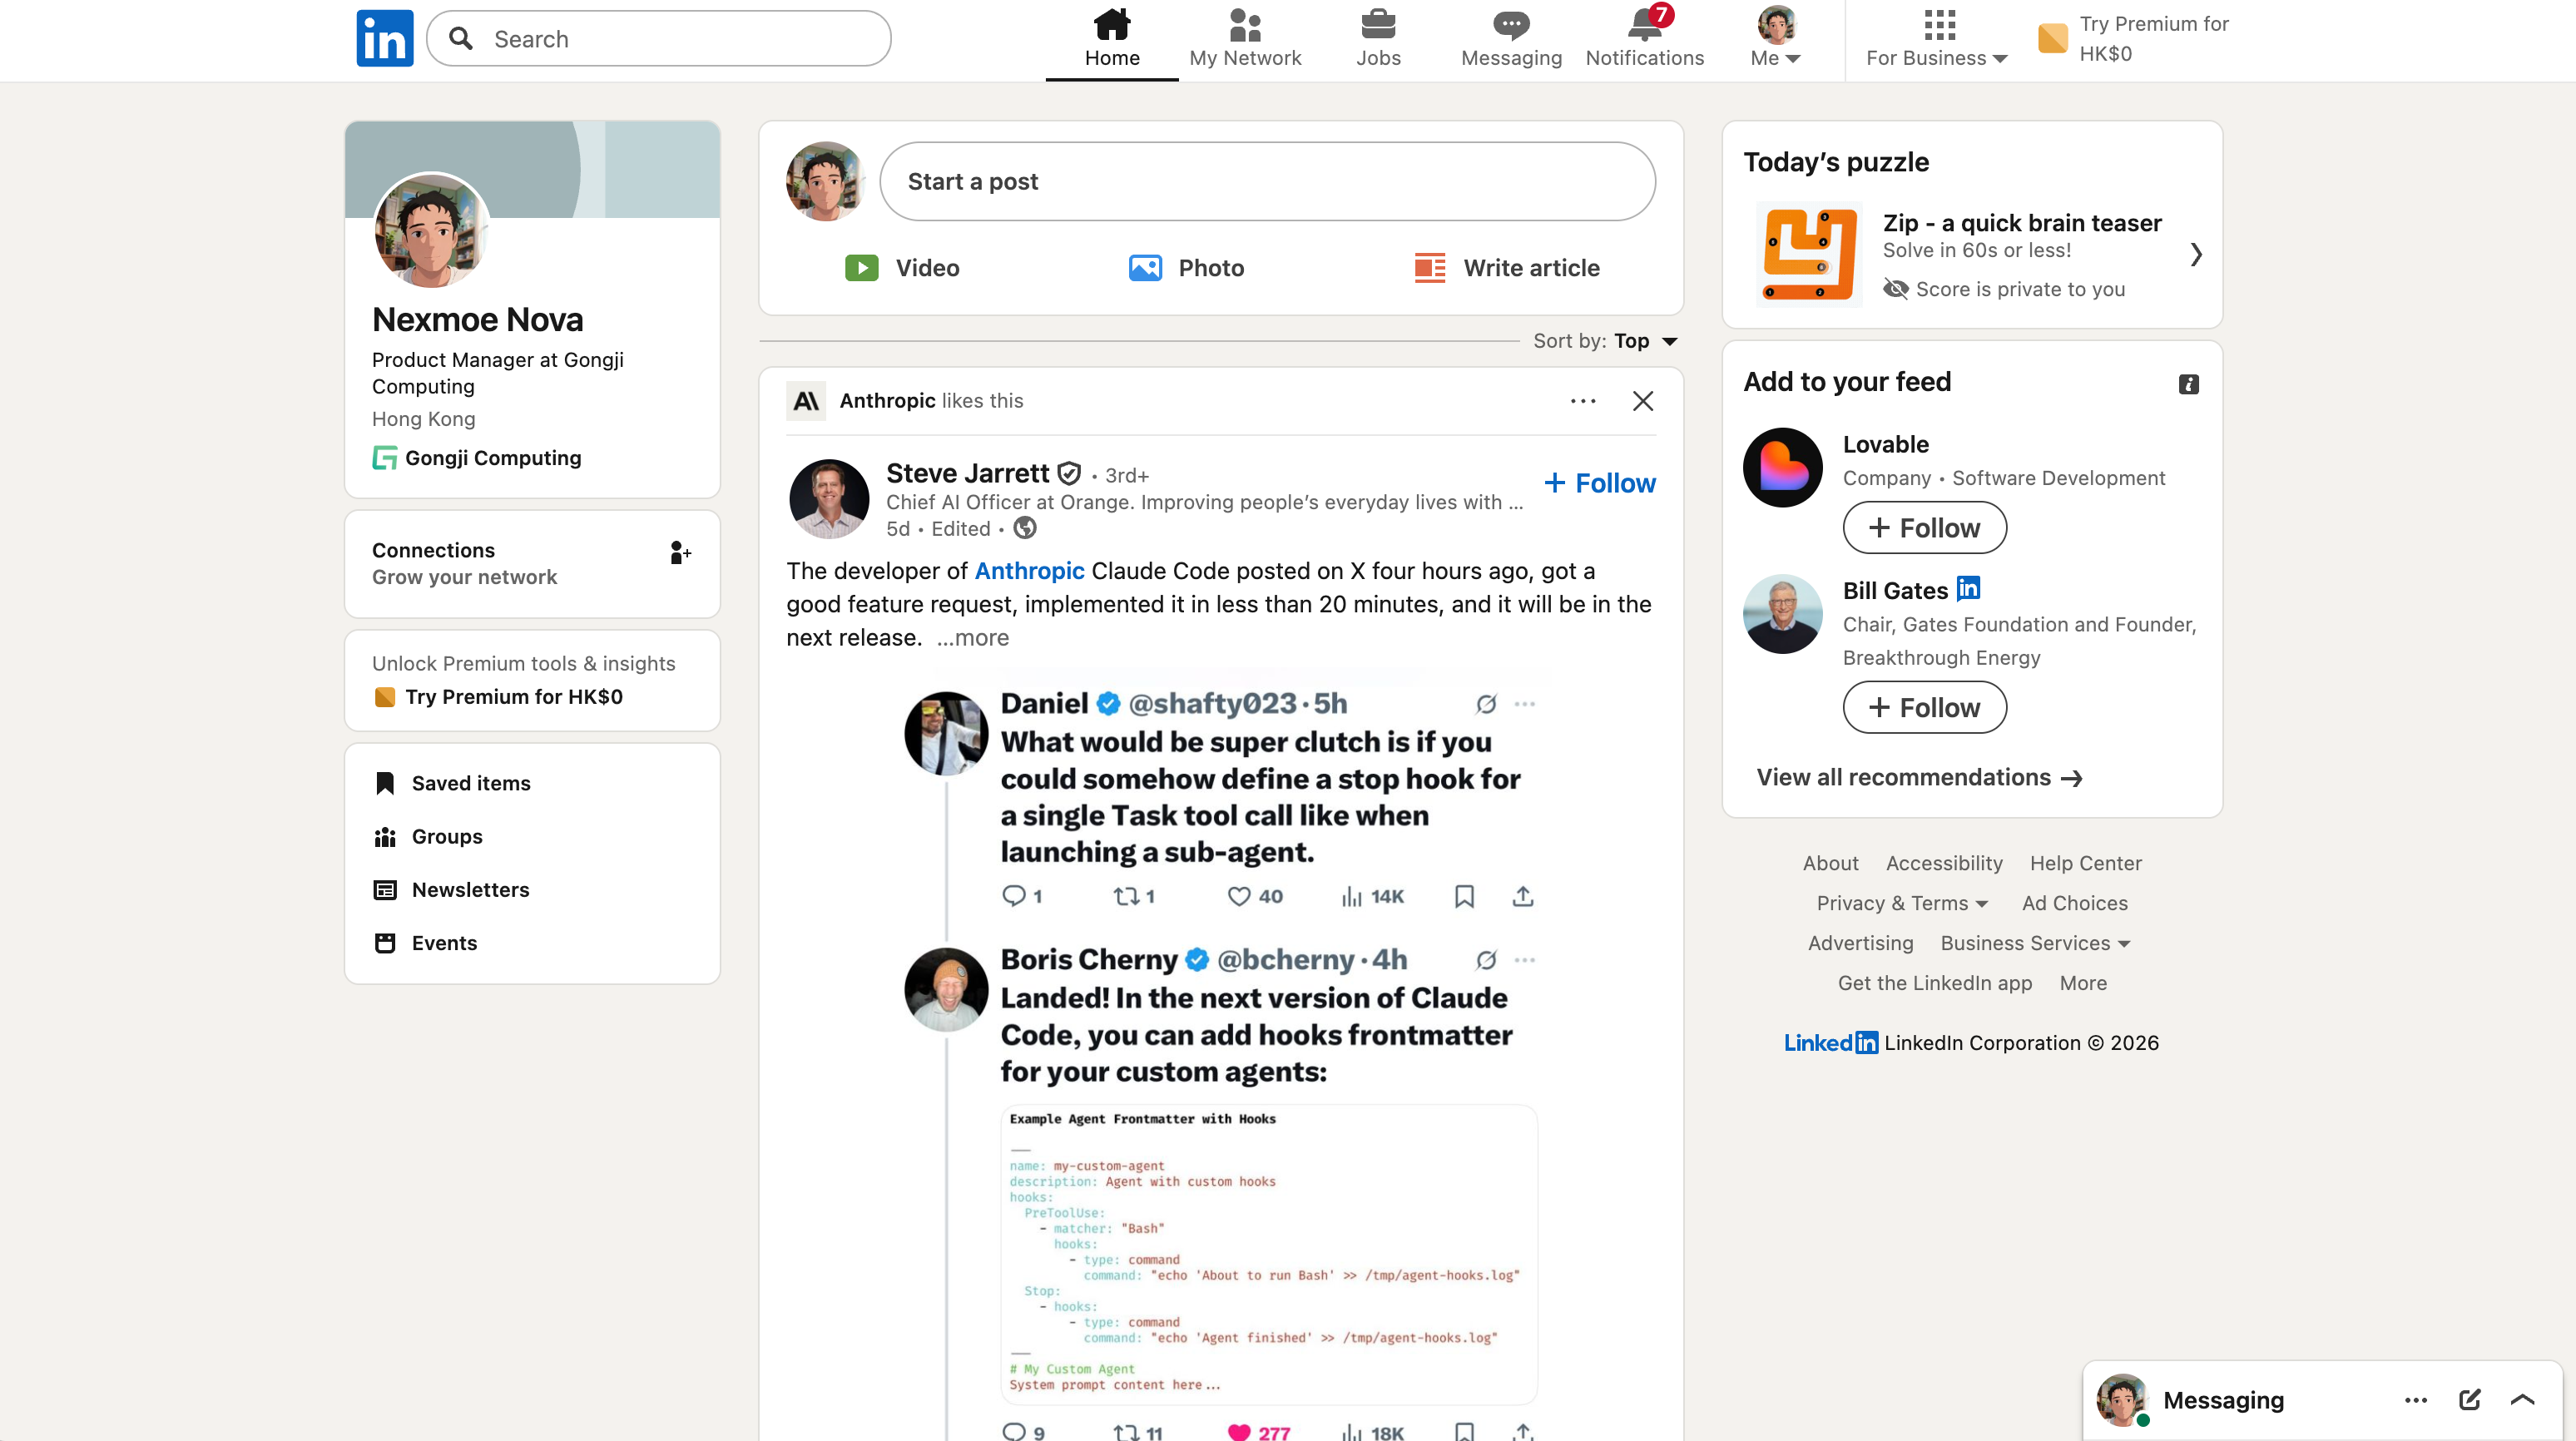
Task: Open Saved items from the sidebar
Action: 471,783
